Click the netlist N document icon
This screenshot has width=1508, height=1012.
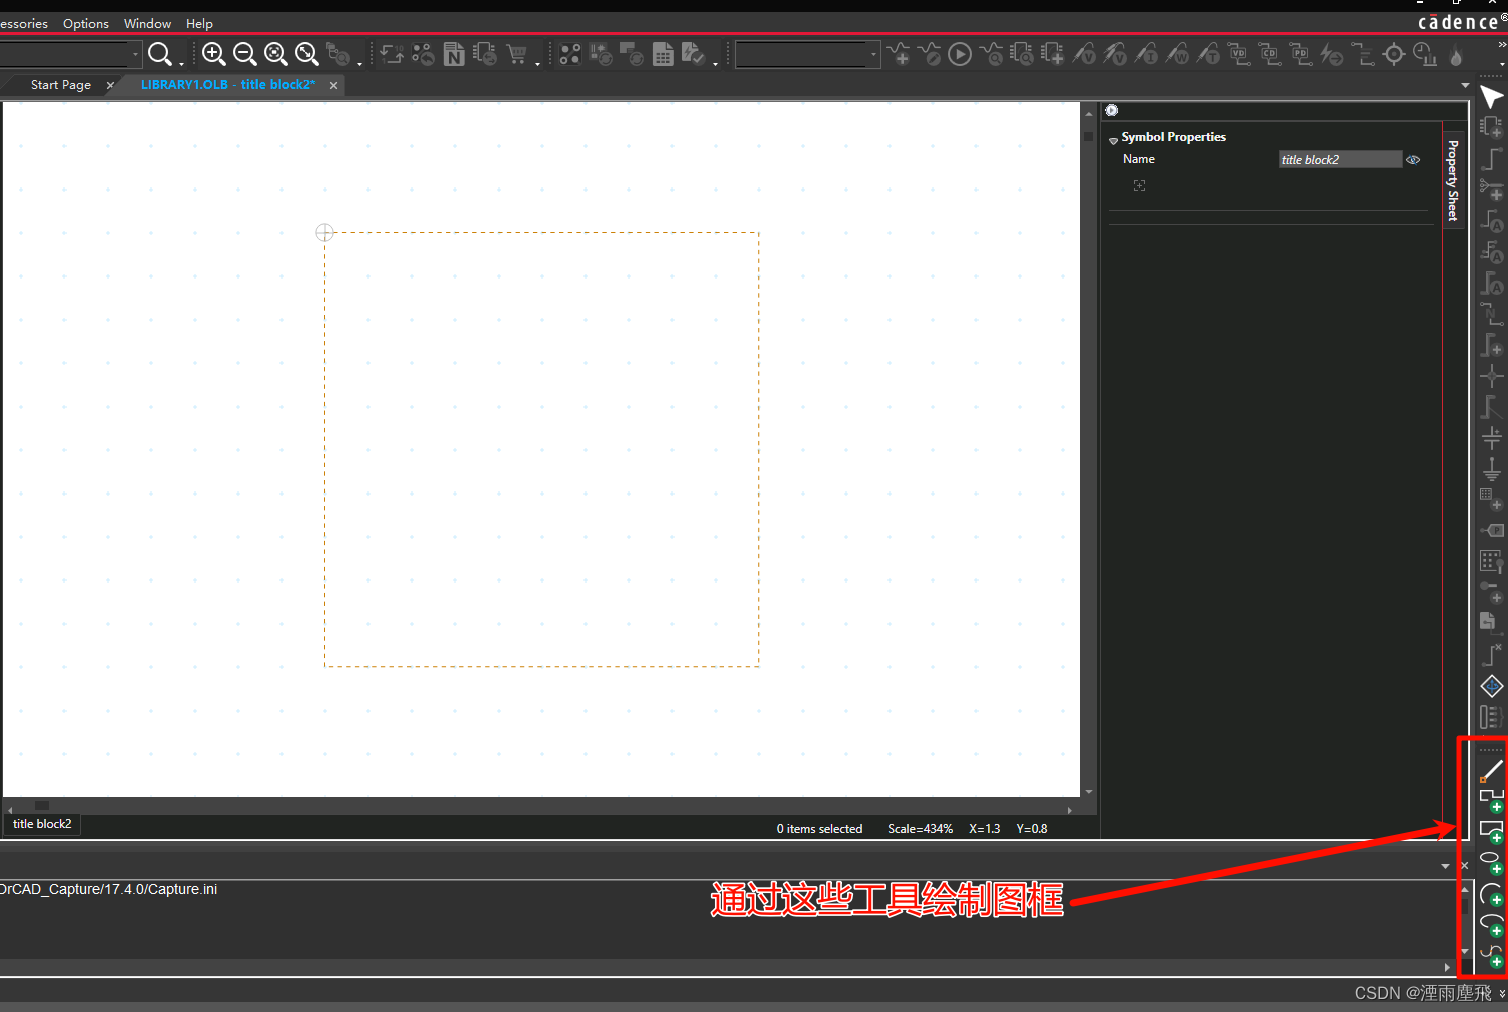(x=454, y=54)
